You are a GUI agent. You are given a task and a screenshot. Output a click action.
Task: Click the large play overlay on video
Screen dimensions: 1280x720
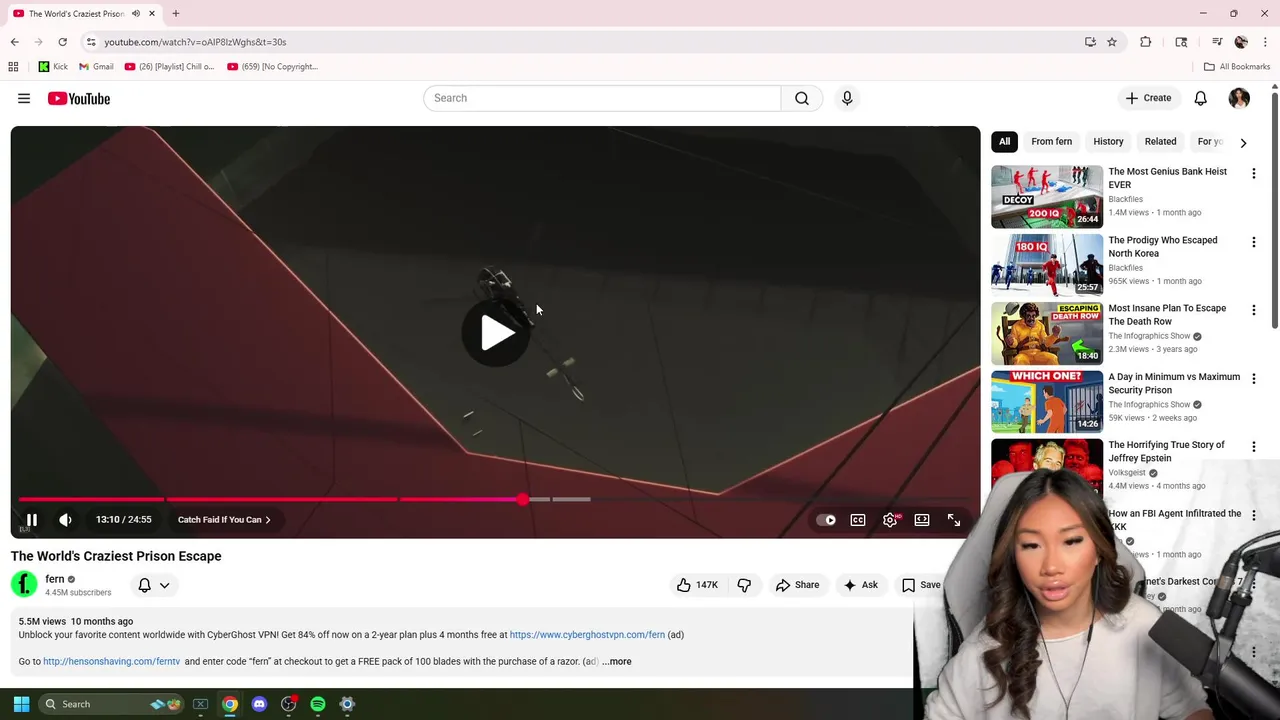[x=496, y=333]
